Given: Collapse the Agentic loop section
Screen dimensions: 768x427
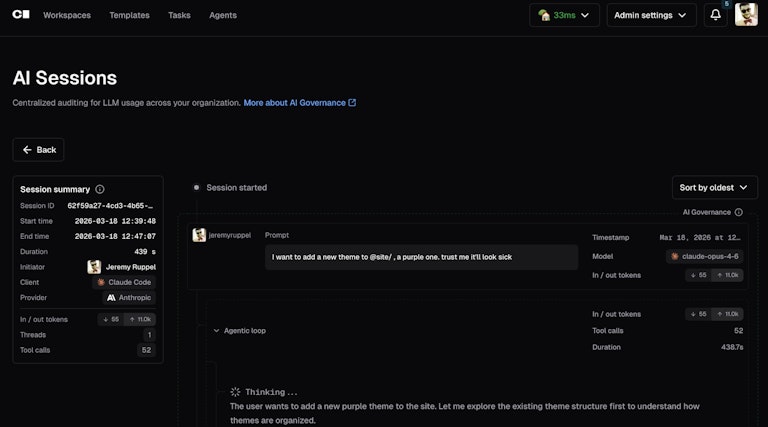Looking at the screenshot, I should [216, 330].
